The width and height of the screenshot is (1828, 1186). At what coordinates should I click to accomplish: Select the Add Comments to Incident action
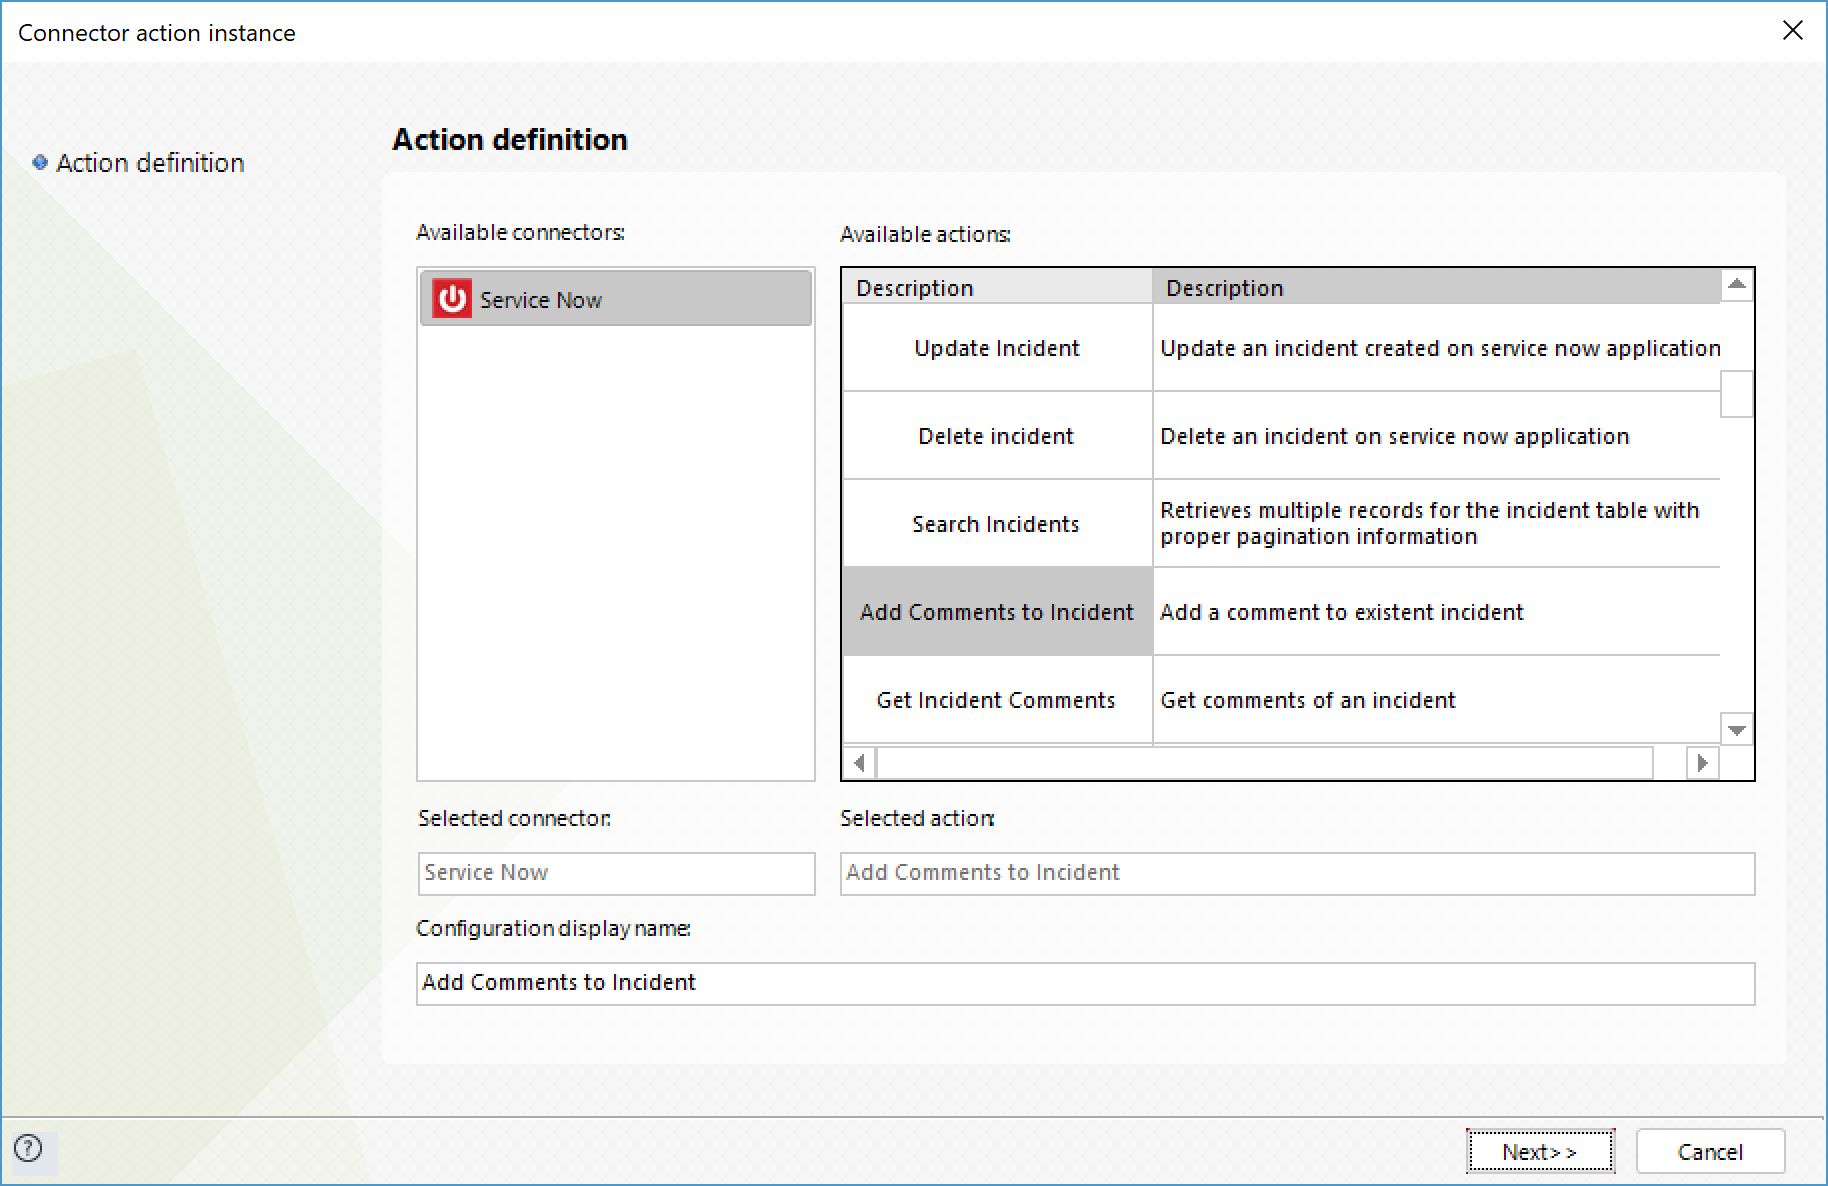(997, 612)
